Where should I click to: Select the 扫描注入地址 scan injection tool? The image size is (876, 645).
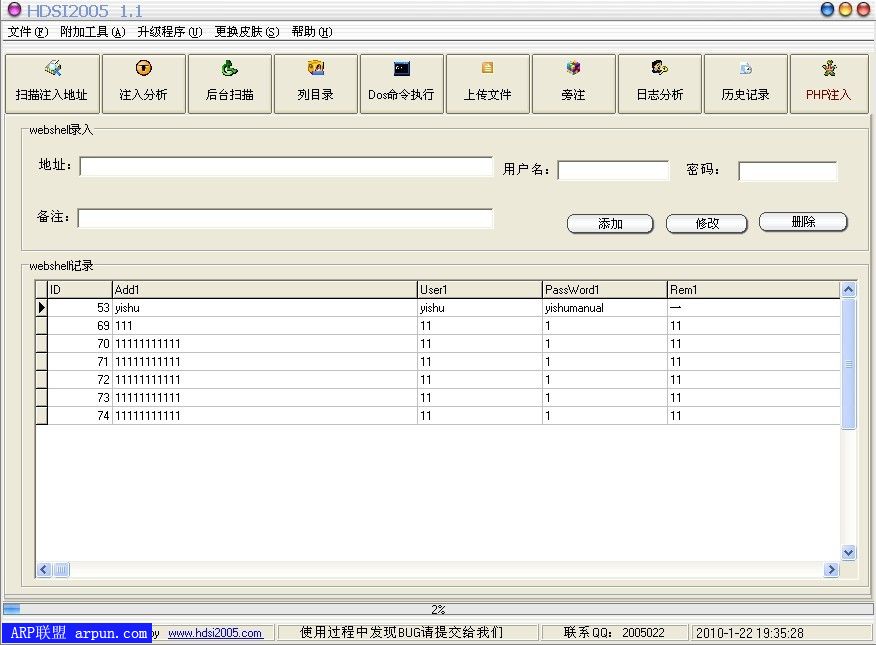tap(52, 83)
